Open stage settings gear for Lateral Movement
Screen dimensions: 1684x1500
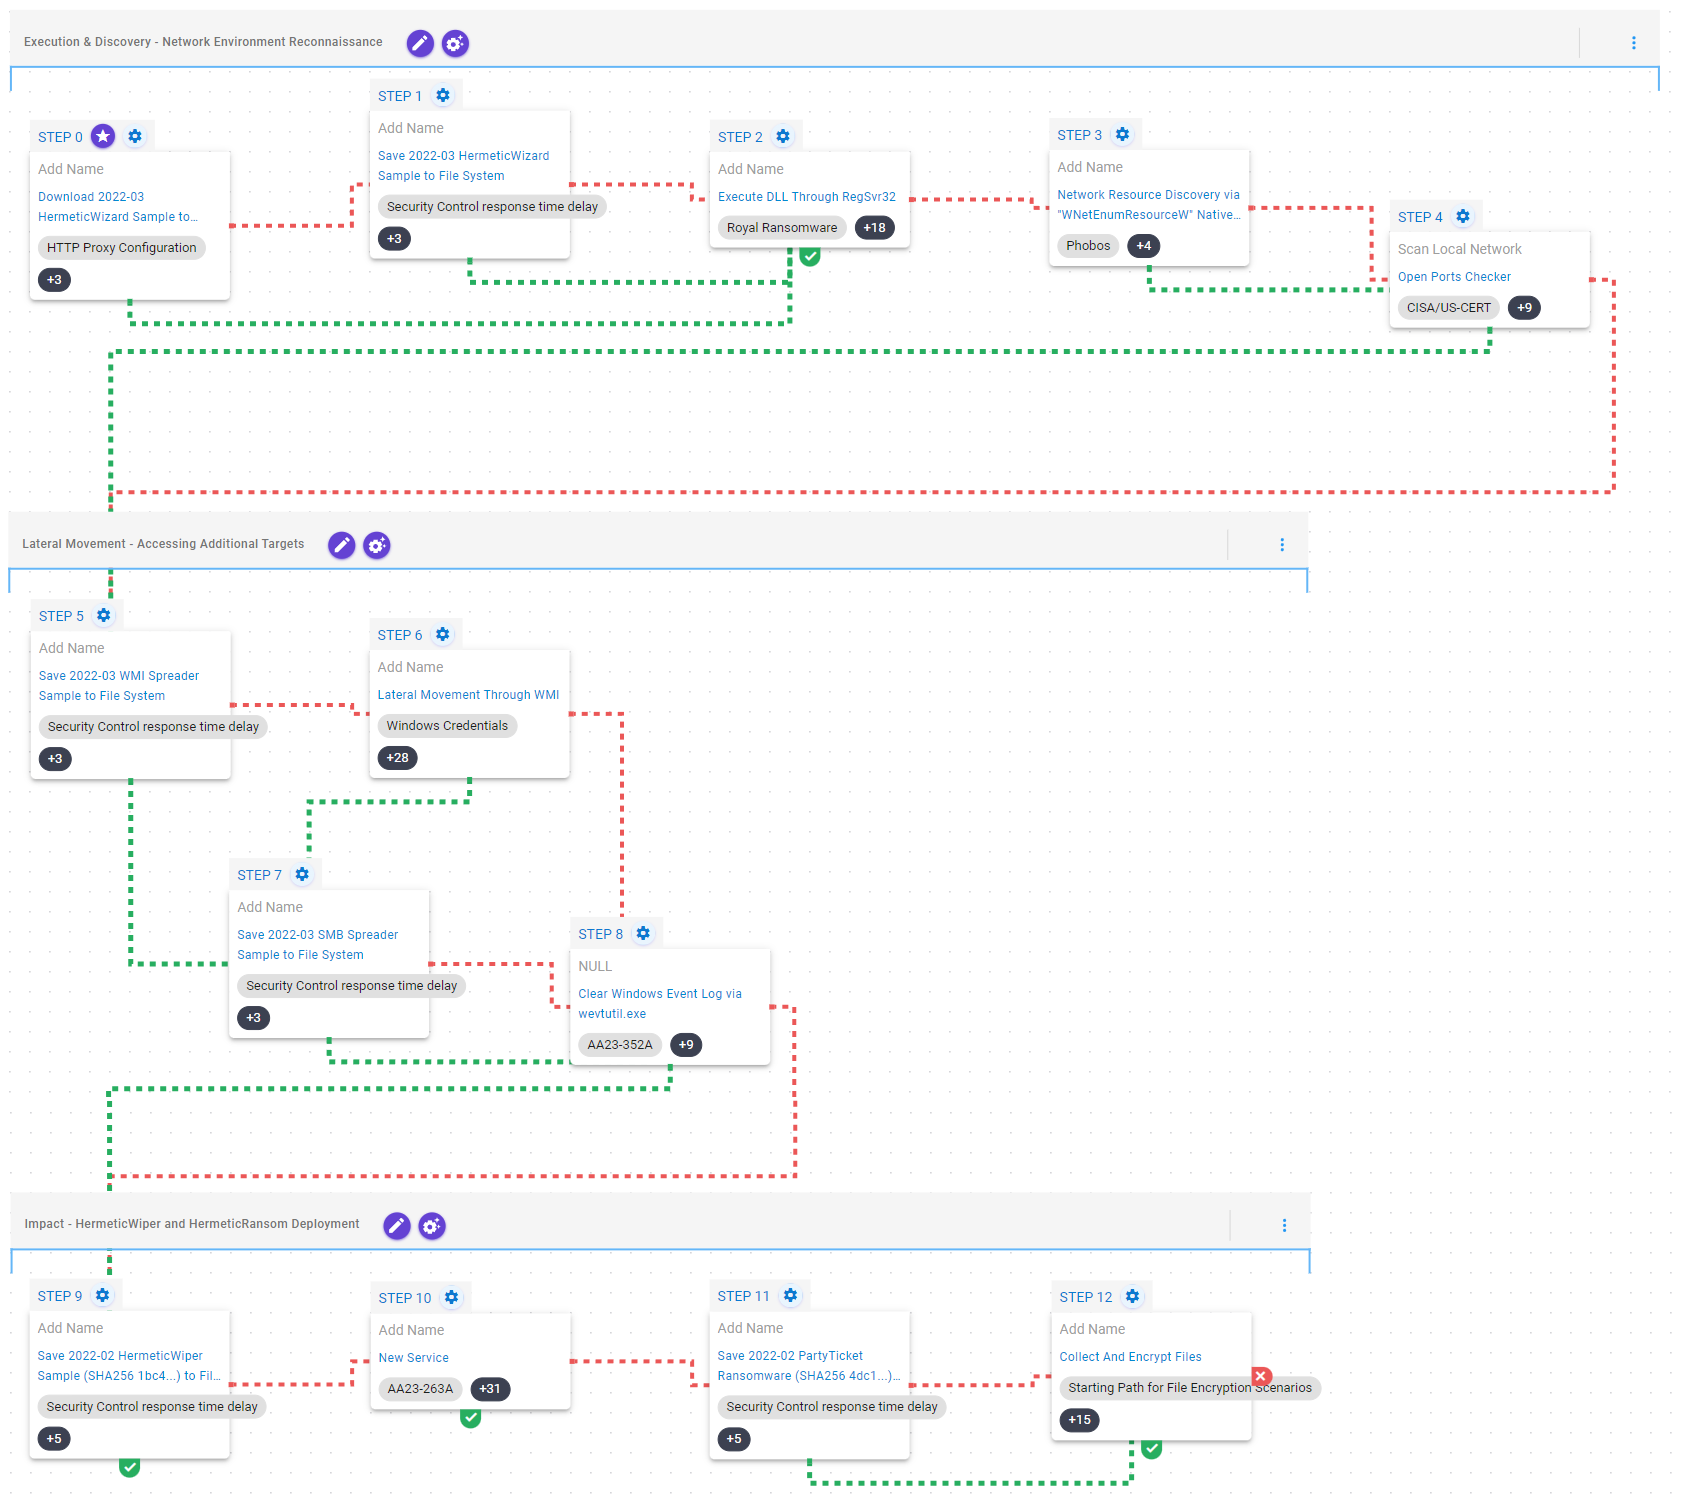pos(377,545)
